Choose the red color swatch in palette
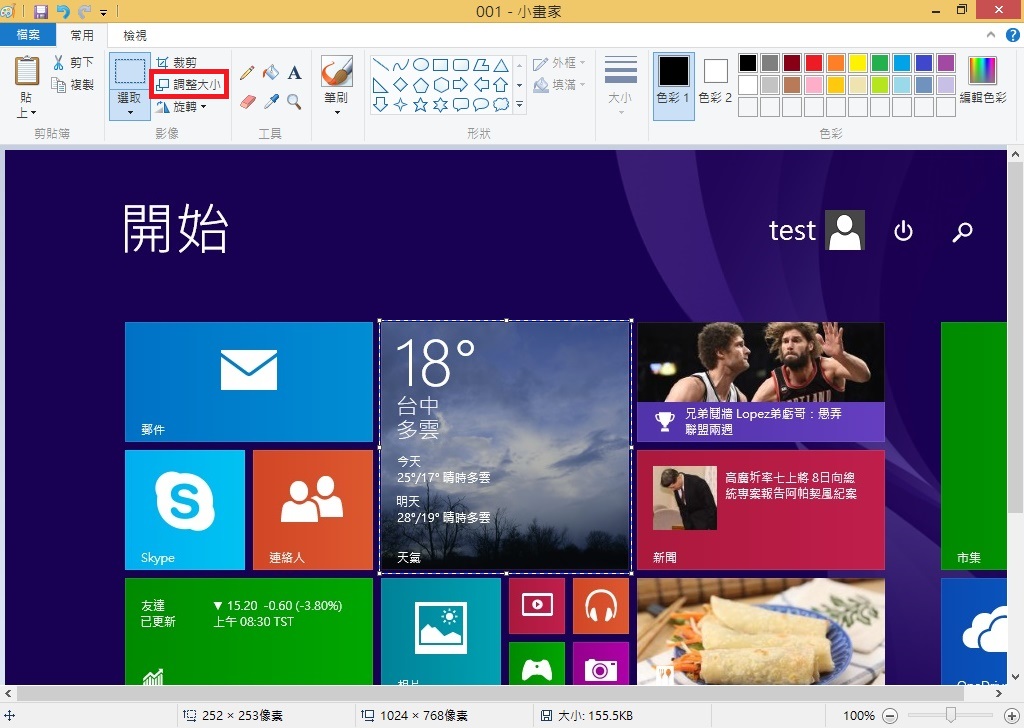 point(814,63)
